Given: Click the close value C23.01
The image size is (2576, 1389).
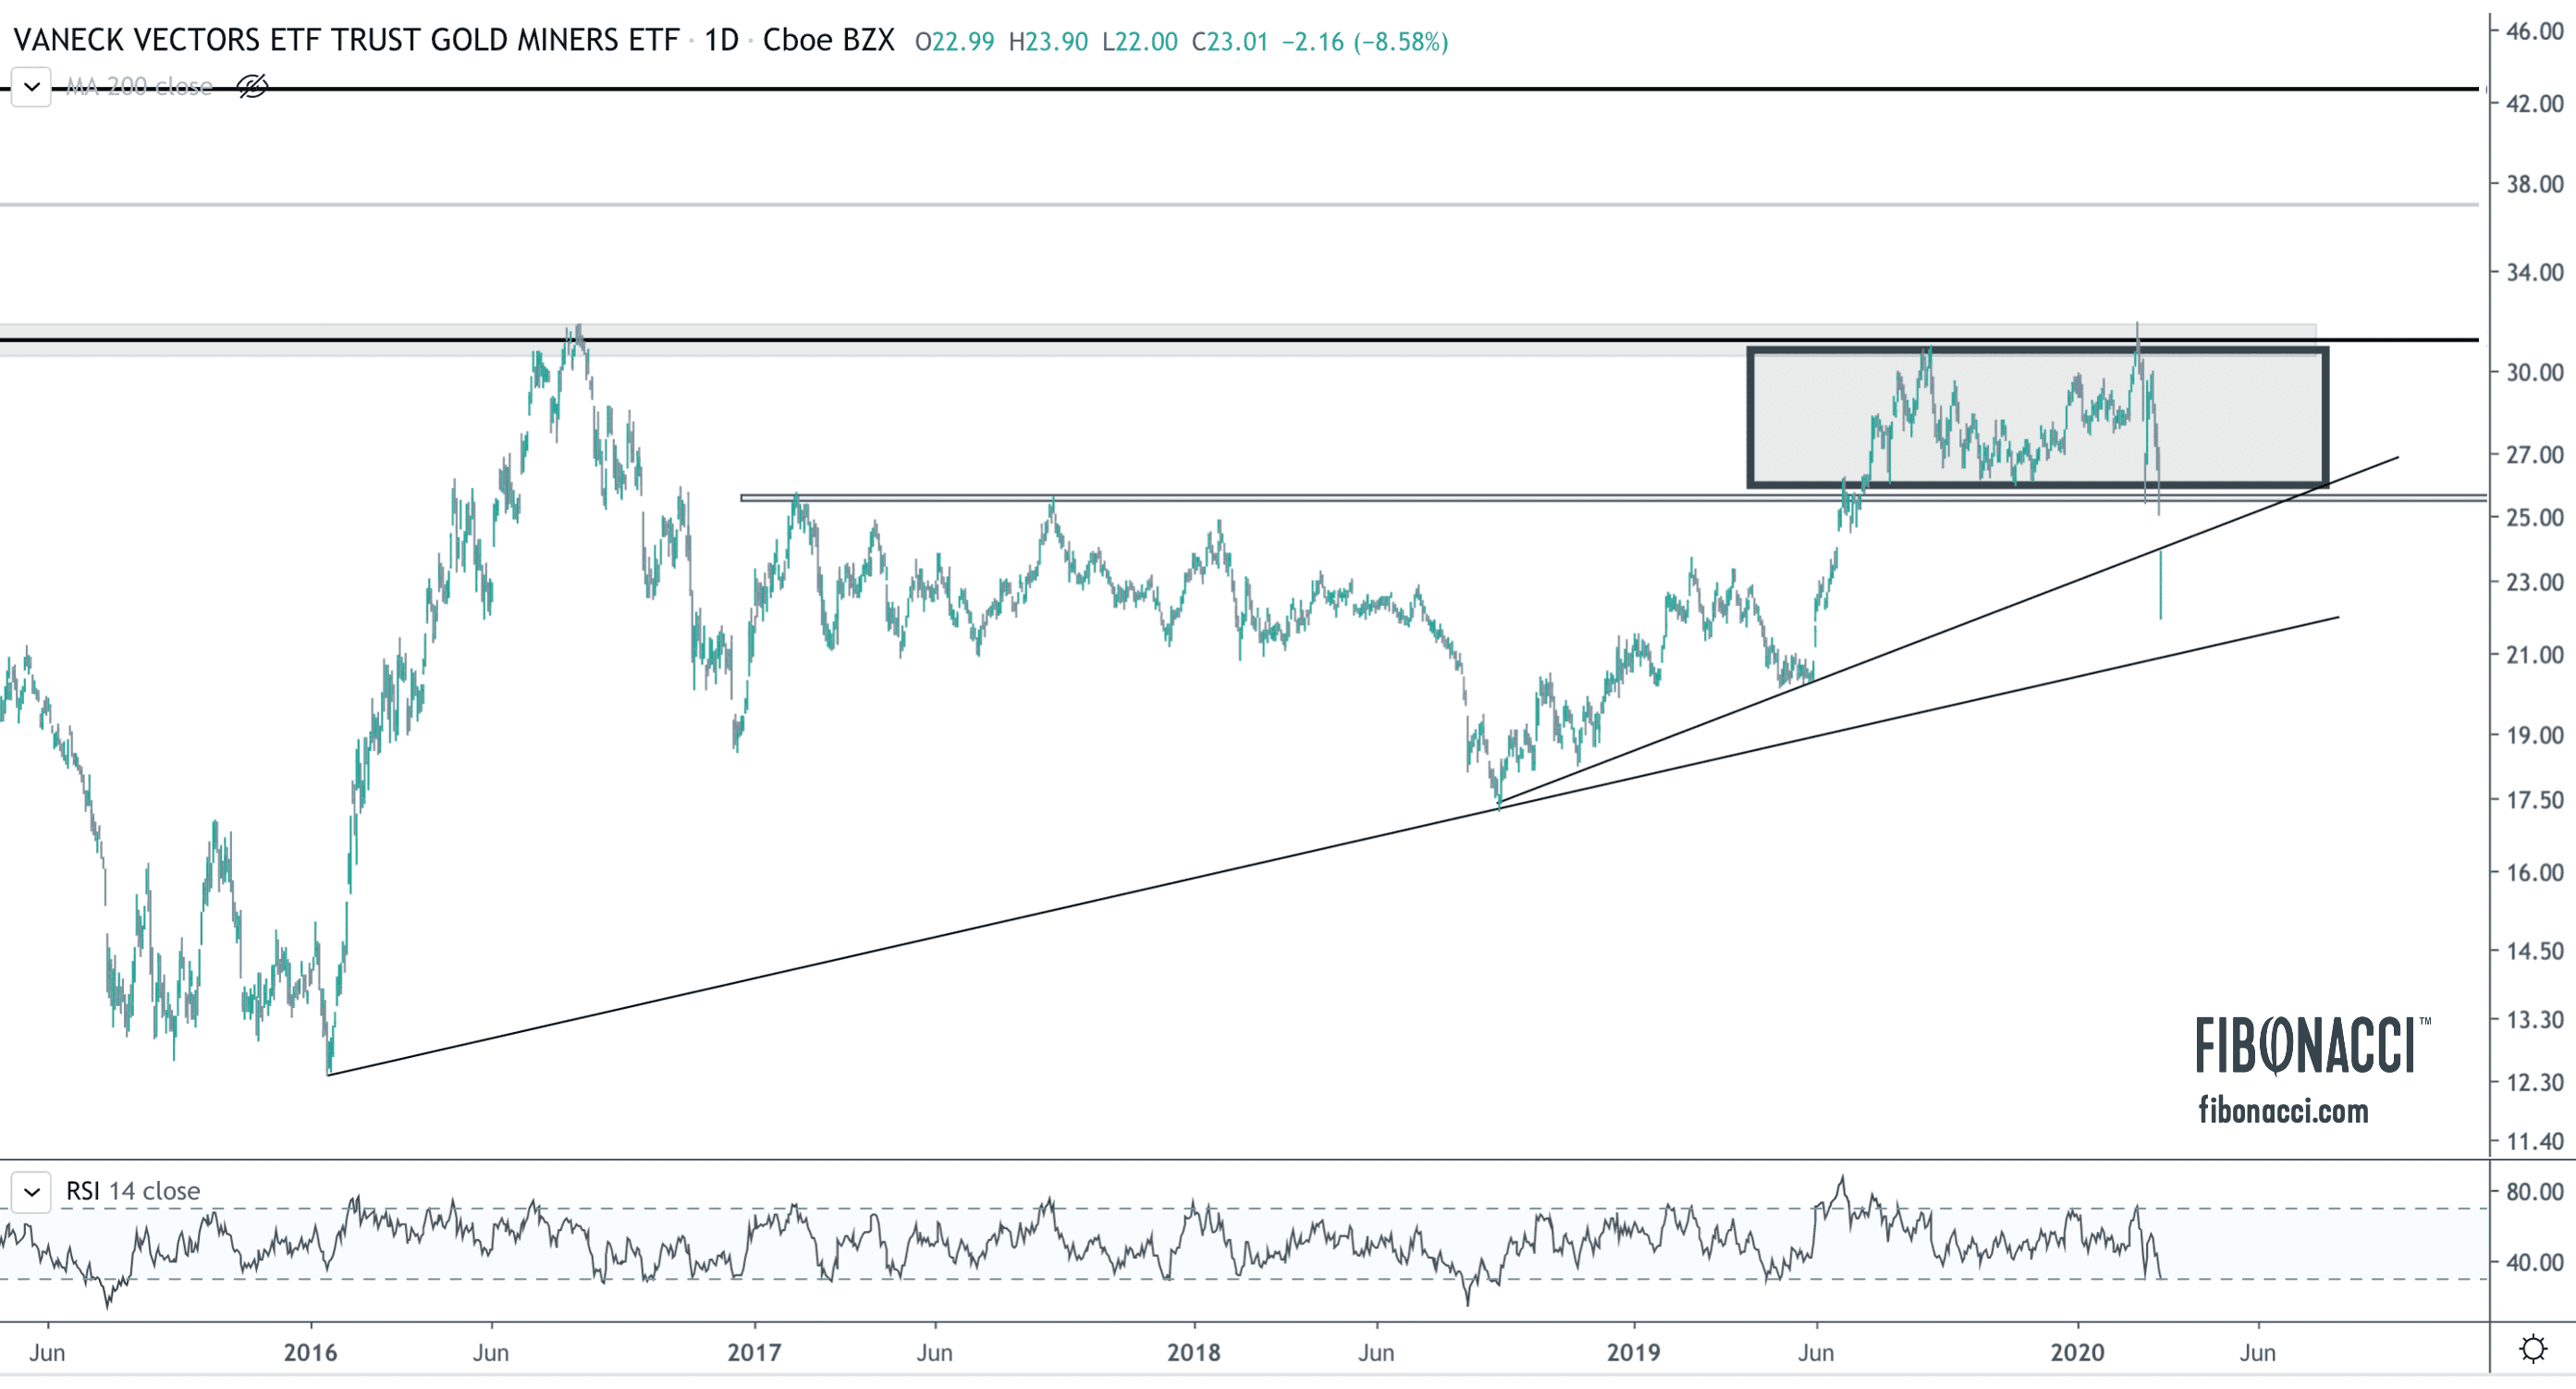Looking at the screenshot, I should click(x=1230, y=42).
